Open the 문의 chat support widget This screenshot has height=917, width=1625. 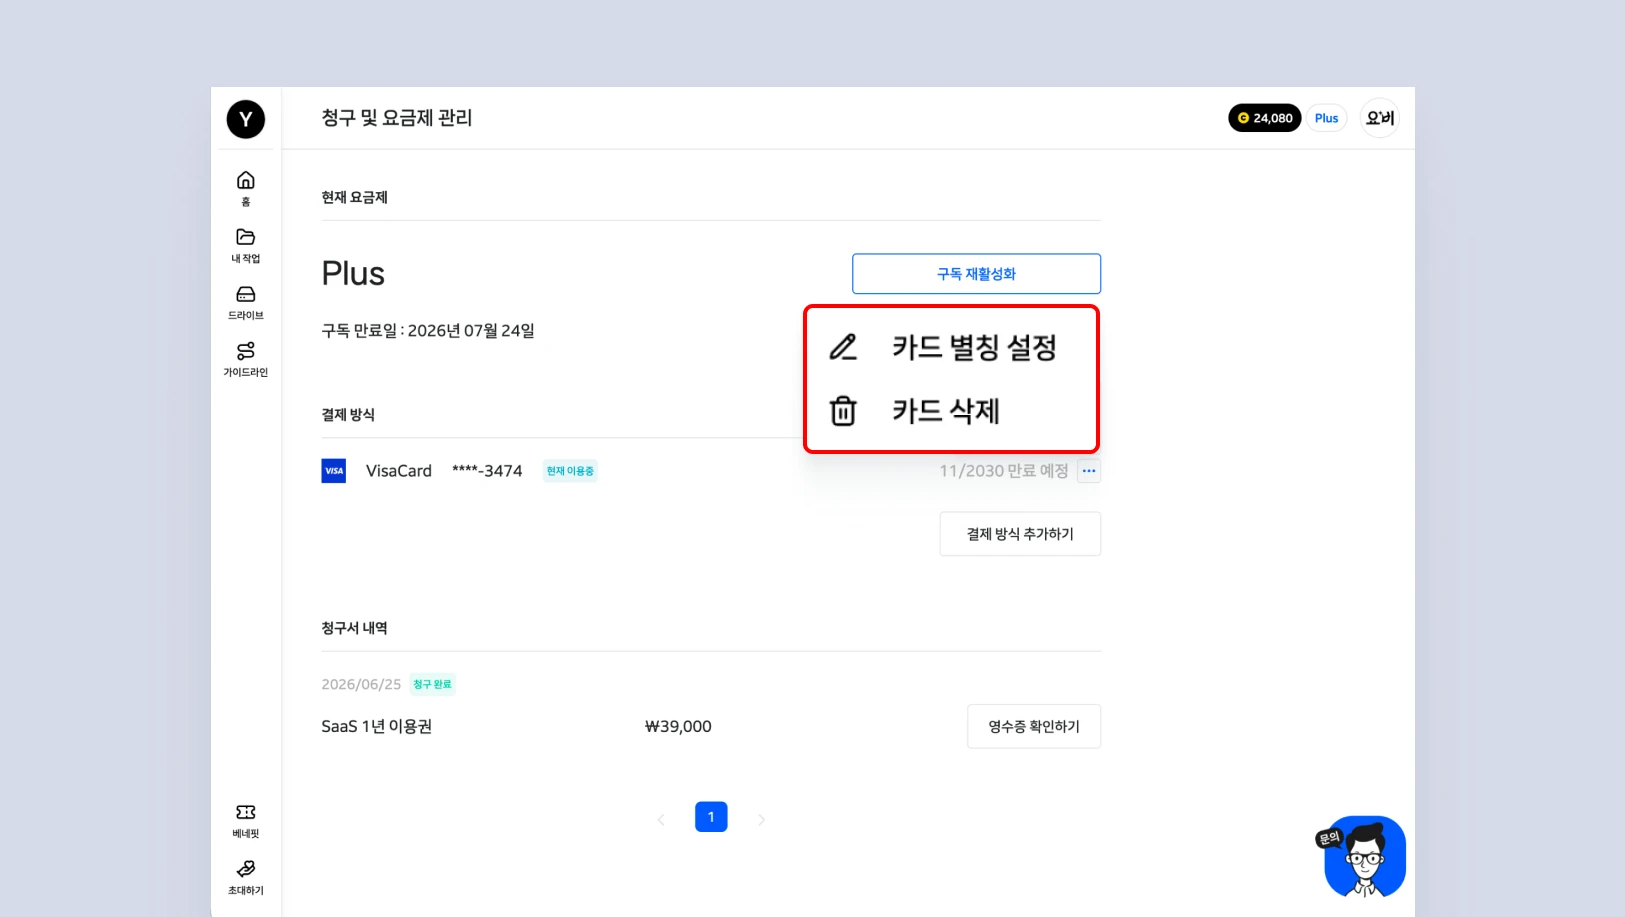(x=1362, y=857)
